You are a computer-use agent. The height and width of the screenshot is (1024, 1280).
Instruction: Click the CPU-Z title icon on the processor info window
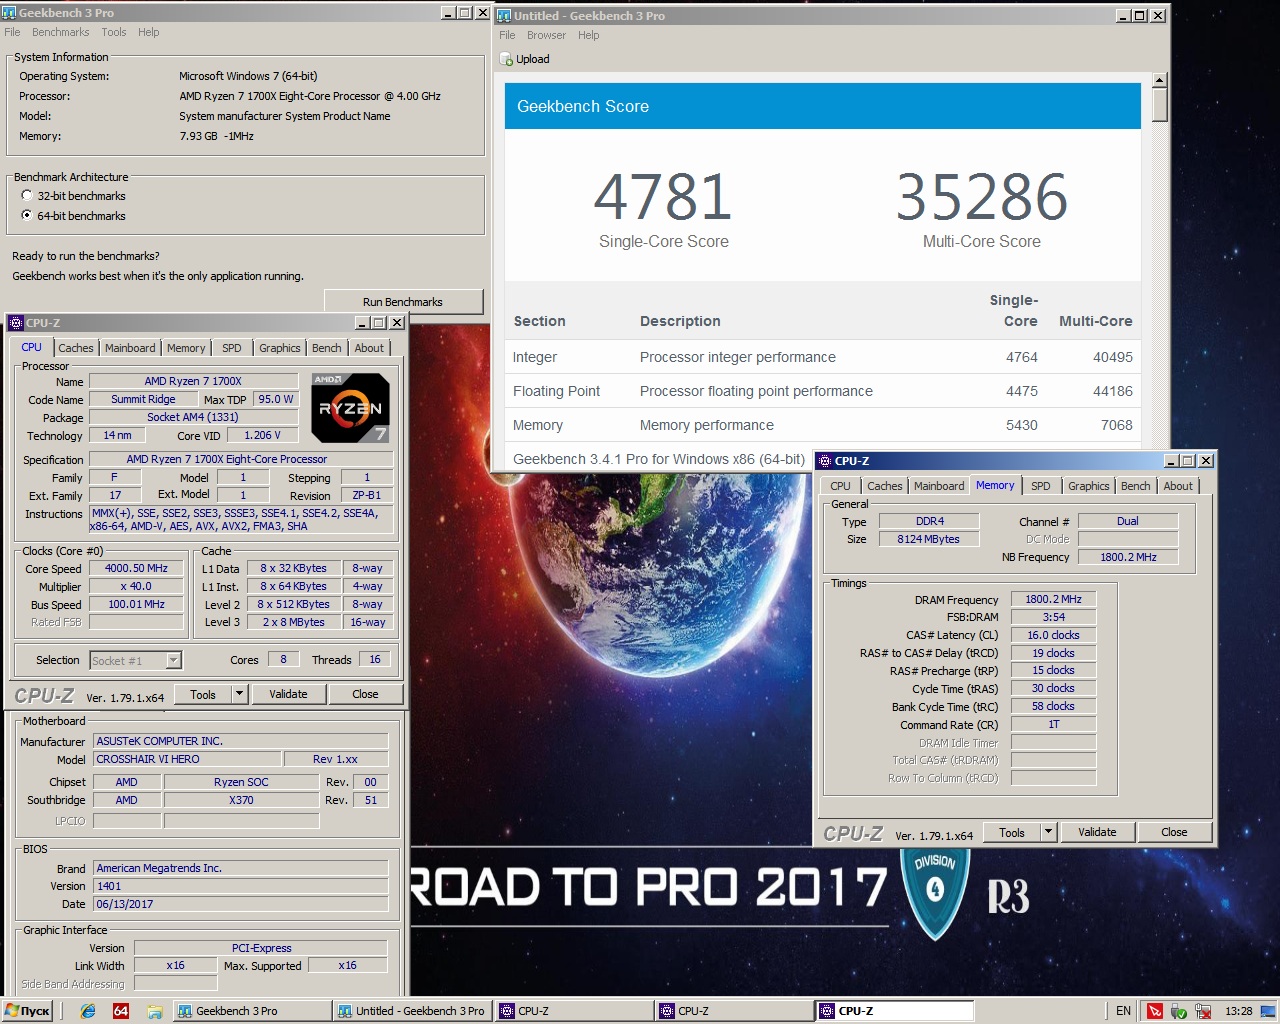(x=15, y=322)
